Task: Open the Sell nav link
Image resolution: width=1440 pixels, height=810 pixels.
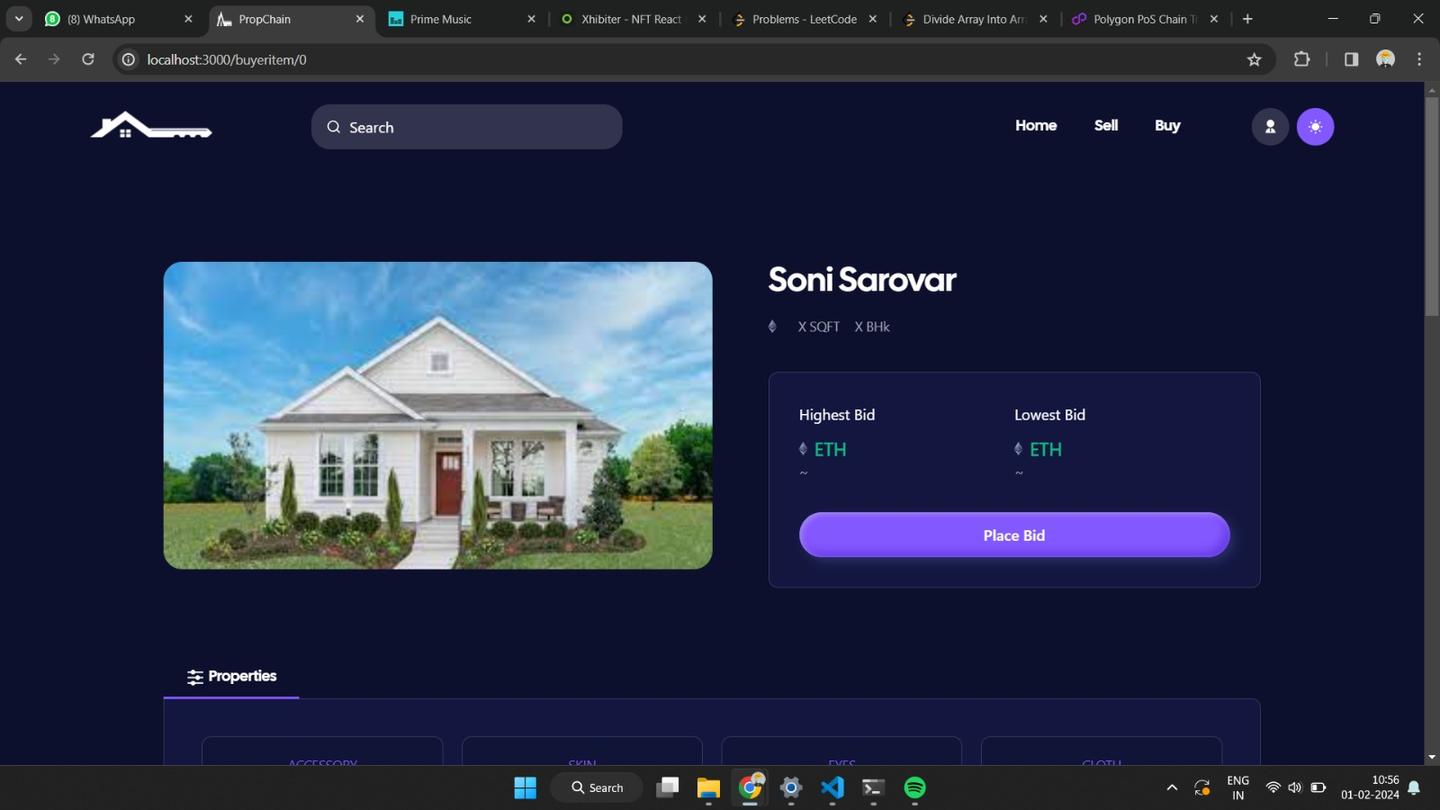Action: [1106, 125]
